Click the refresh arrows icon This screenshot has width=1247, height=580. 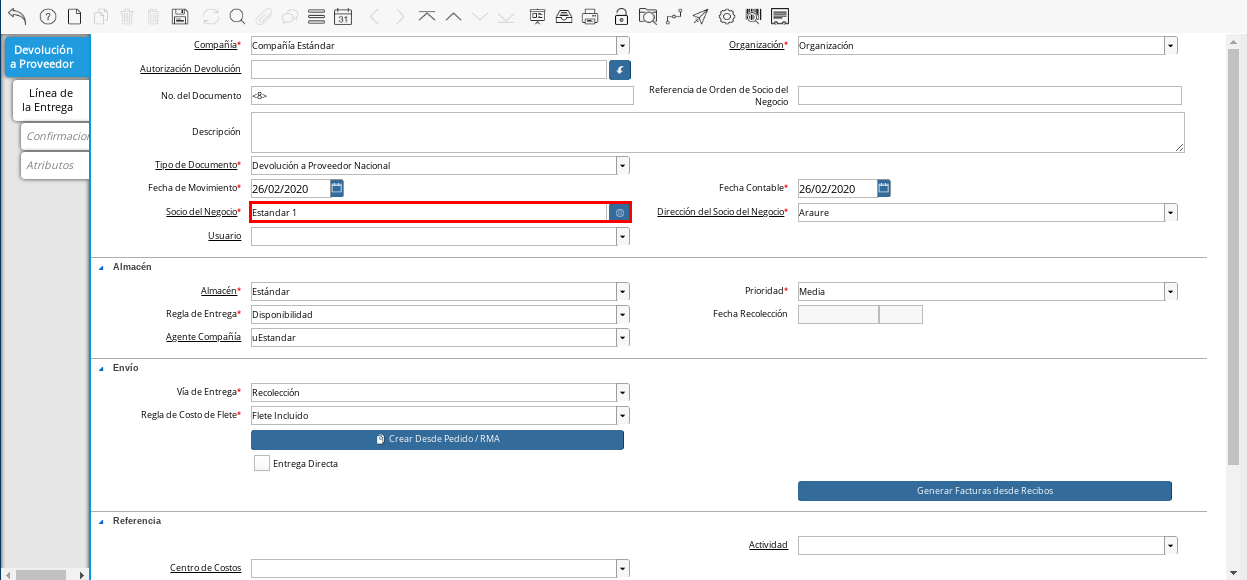point(210,16)
